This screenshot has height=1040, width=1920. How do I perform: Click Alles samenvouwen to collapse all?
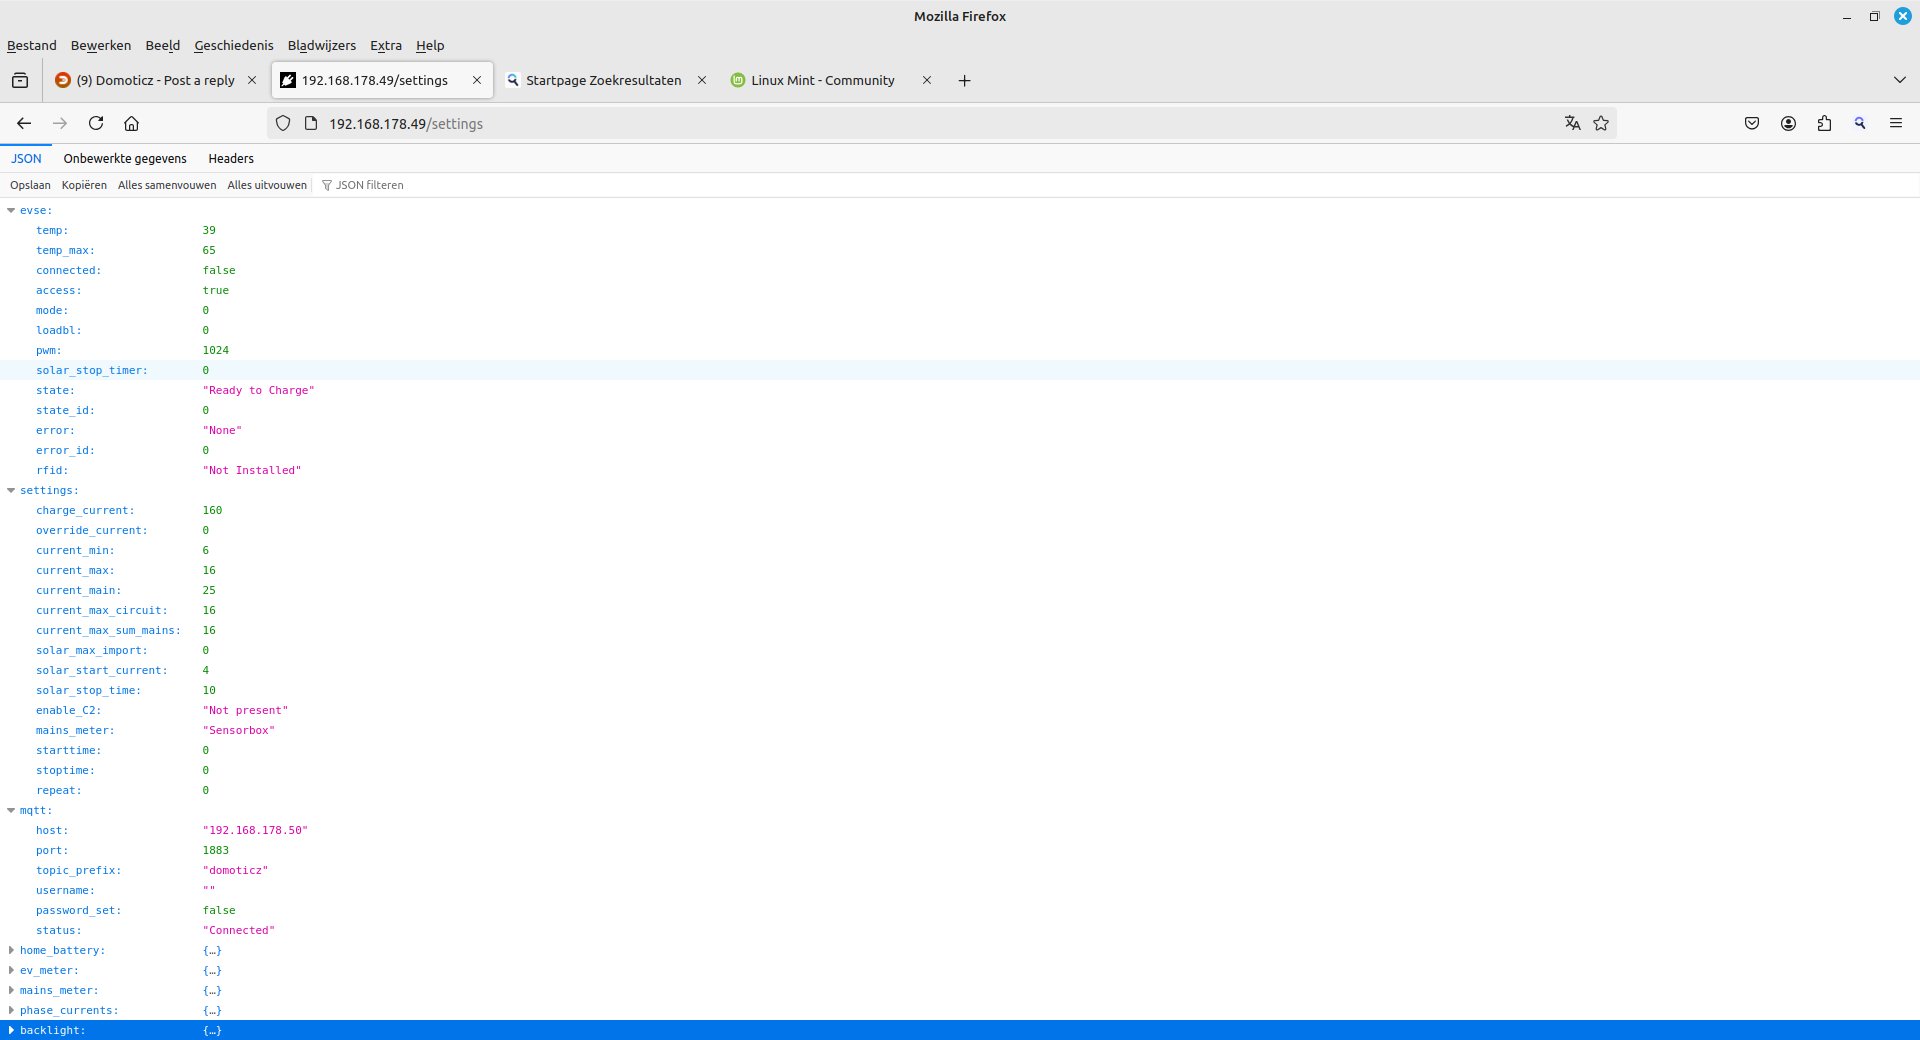click(x=167, y=185)
